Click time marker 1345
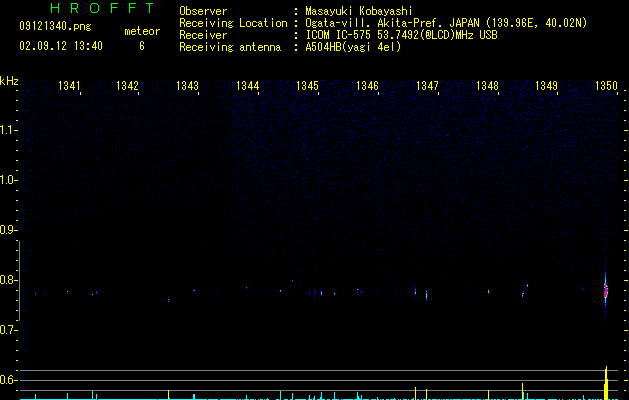This screenshot has width=629, height=400. pyautogui.click(x=307, y=86)
